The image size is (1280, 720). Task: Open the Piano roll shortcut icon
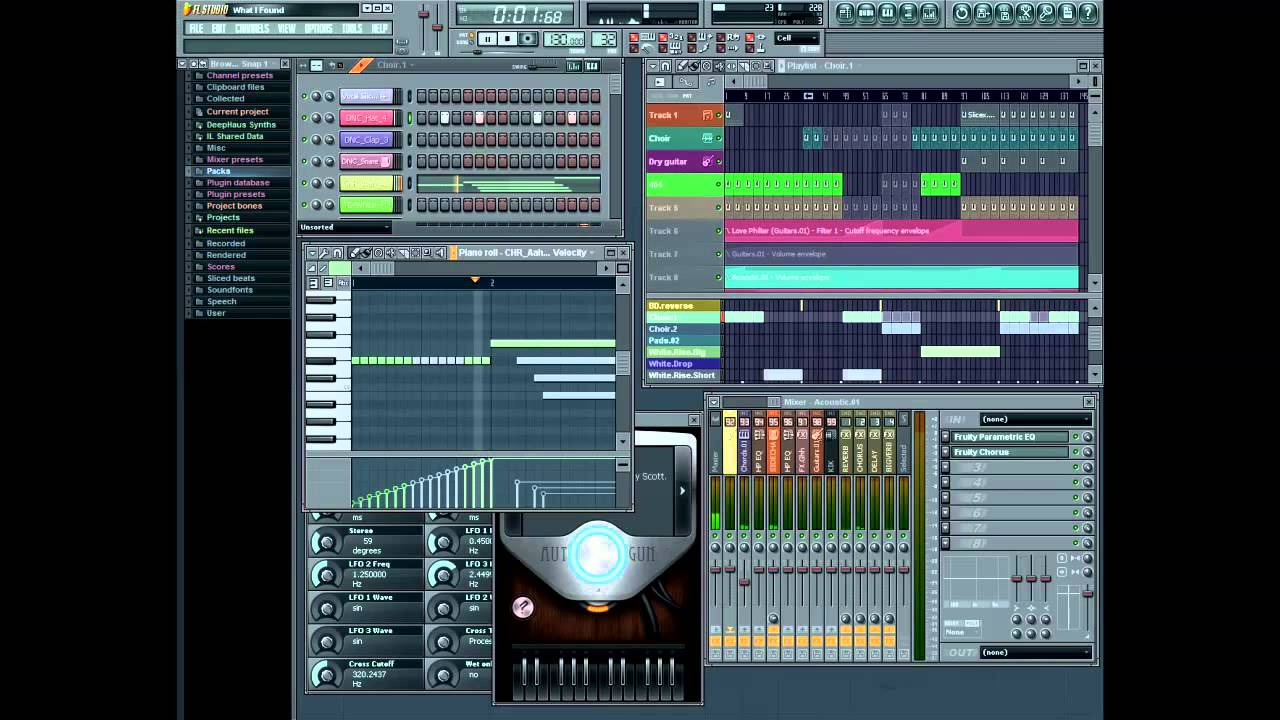(887, 13)
